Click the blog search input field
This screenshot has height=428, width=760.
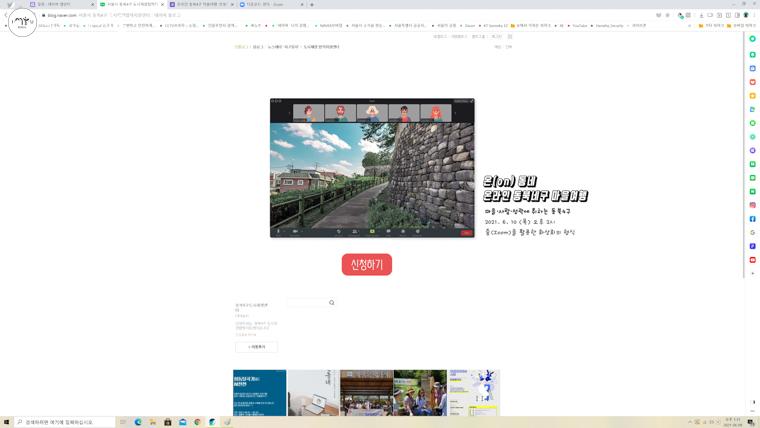click(306, 302)
